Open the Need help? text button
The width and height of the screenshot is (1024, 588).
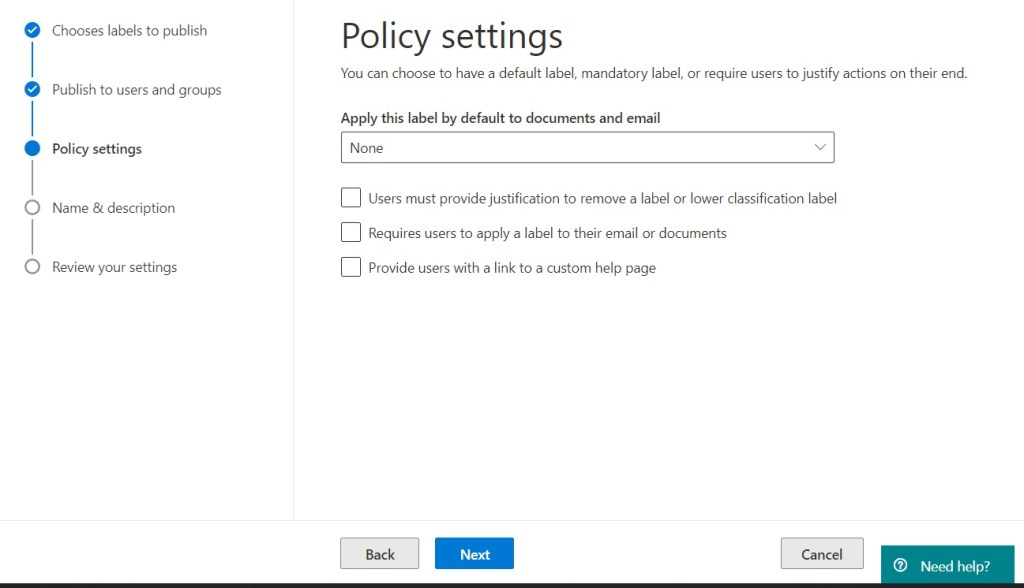[x=954, y=566]
